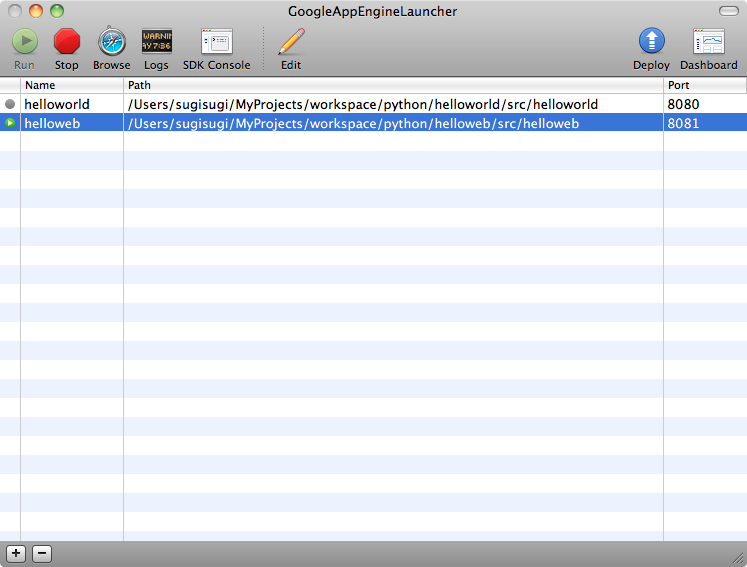Click port 8081 cell
Screen dimensions: 747x567
[x=705, y=123]
